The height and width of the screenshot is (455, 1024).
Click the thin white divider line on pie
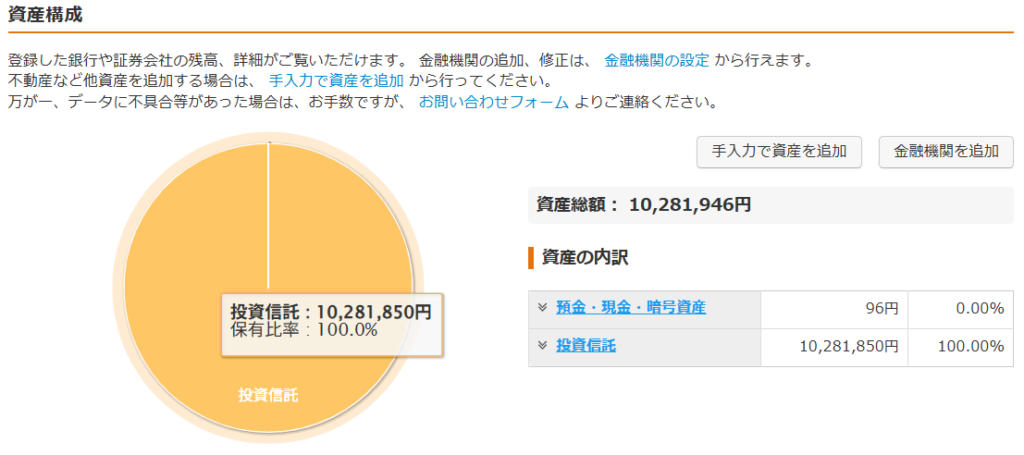[268, 220]
